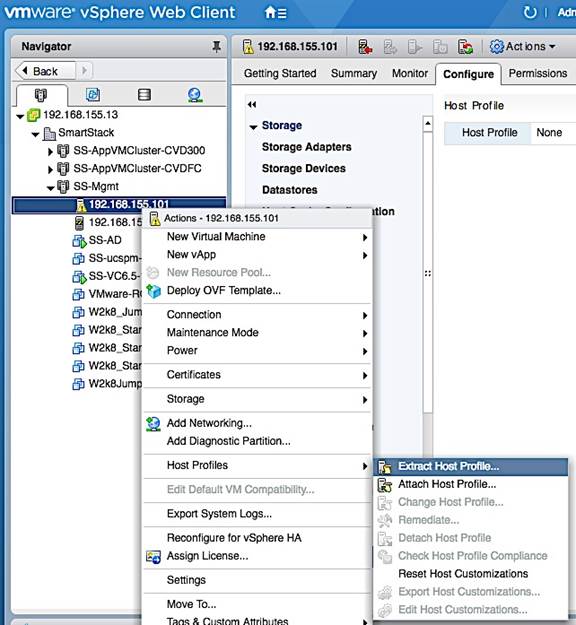Open Storage Adapters in Configure
Viewport: 576px width, 625px height.
click(x=307, y=147)
